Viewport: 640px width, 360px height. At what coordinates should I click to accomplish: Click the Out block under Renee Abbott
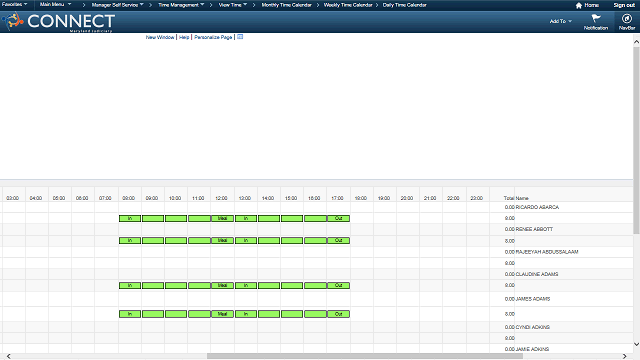tap(338, 240)
